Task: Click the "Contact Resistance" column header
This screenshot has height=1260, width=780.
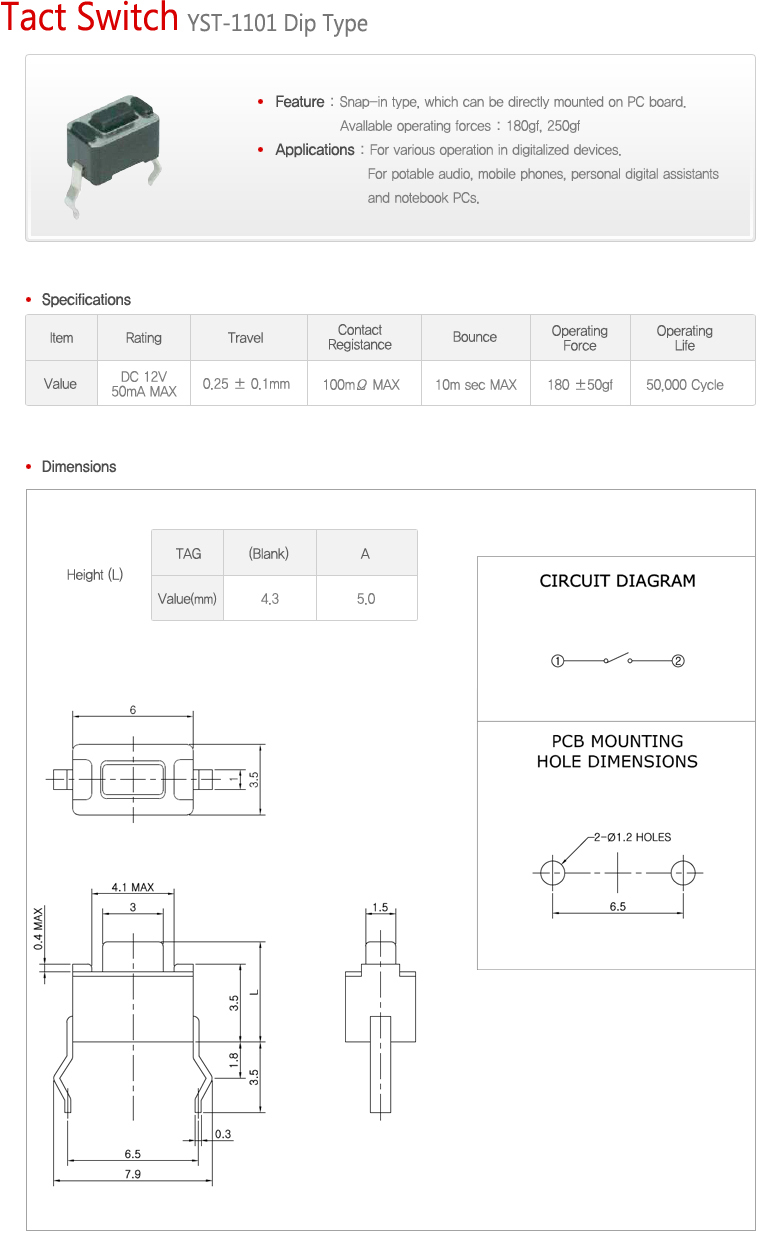Action: coord(360,338)
